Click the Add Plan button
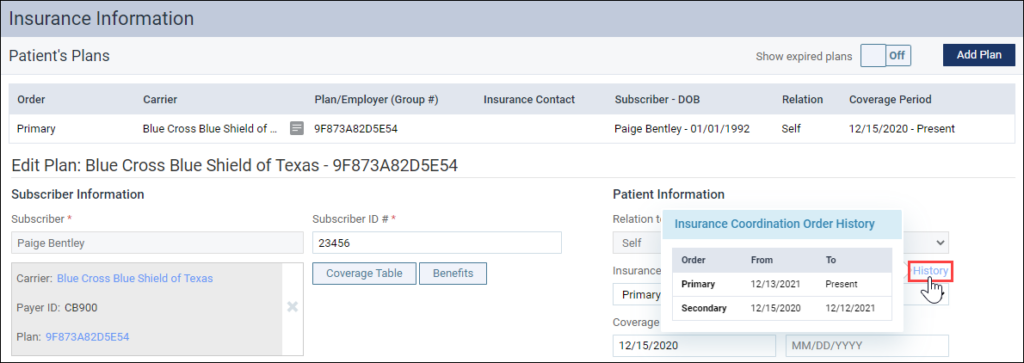The height and width of the screenshot is (363, 1024). (979, 55)
